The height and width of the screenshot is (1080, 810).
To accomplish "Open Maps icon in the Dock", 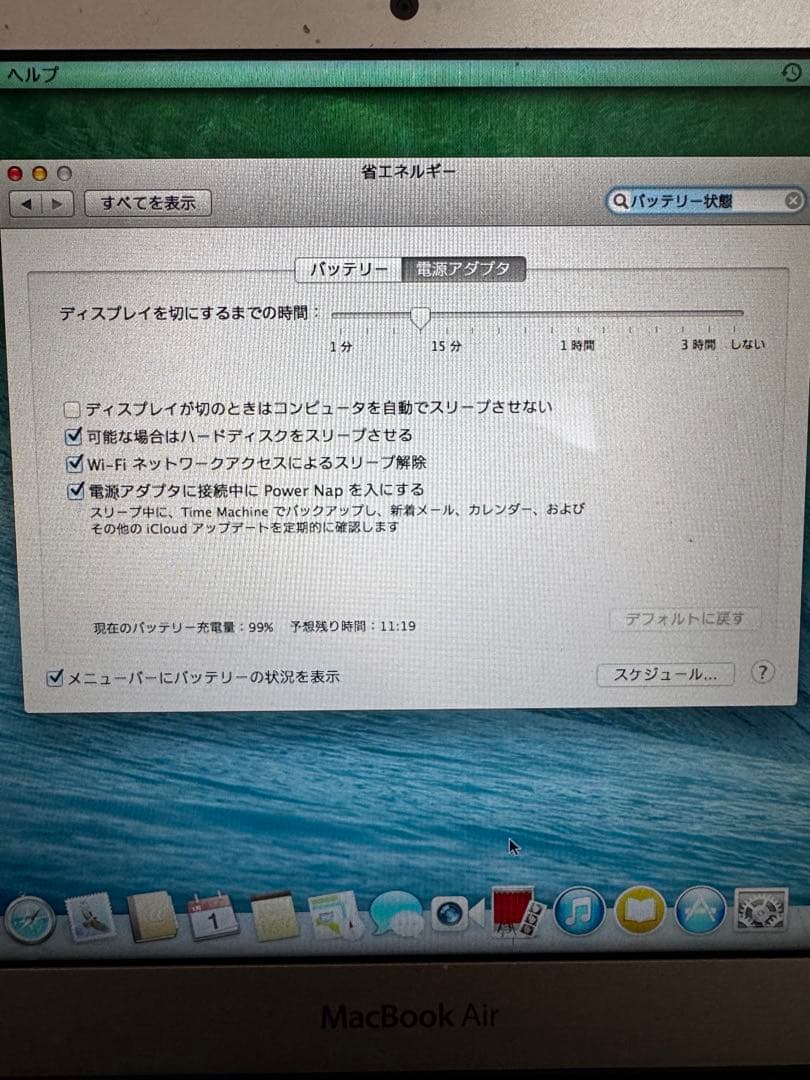I will pos(335,915).
